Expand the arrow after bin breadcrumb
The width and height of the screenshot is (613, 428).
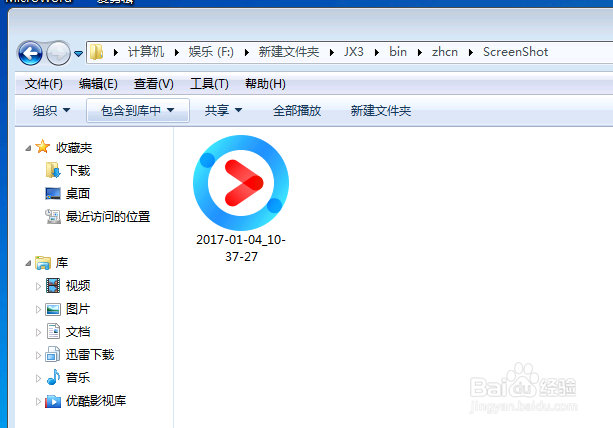pyautogui.click(x=420, y=52)
